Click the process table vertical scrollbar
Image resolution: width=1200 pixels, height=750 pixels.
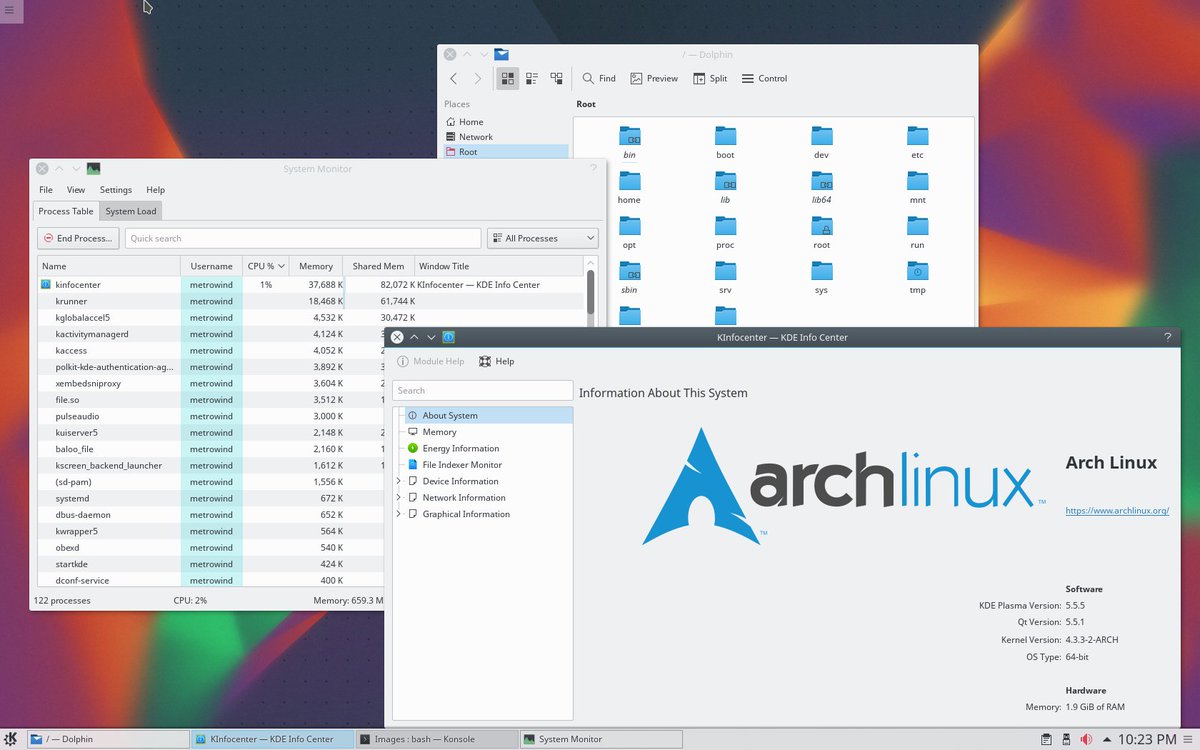click(590, 292)
